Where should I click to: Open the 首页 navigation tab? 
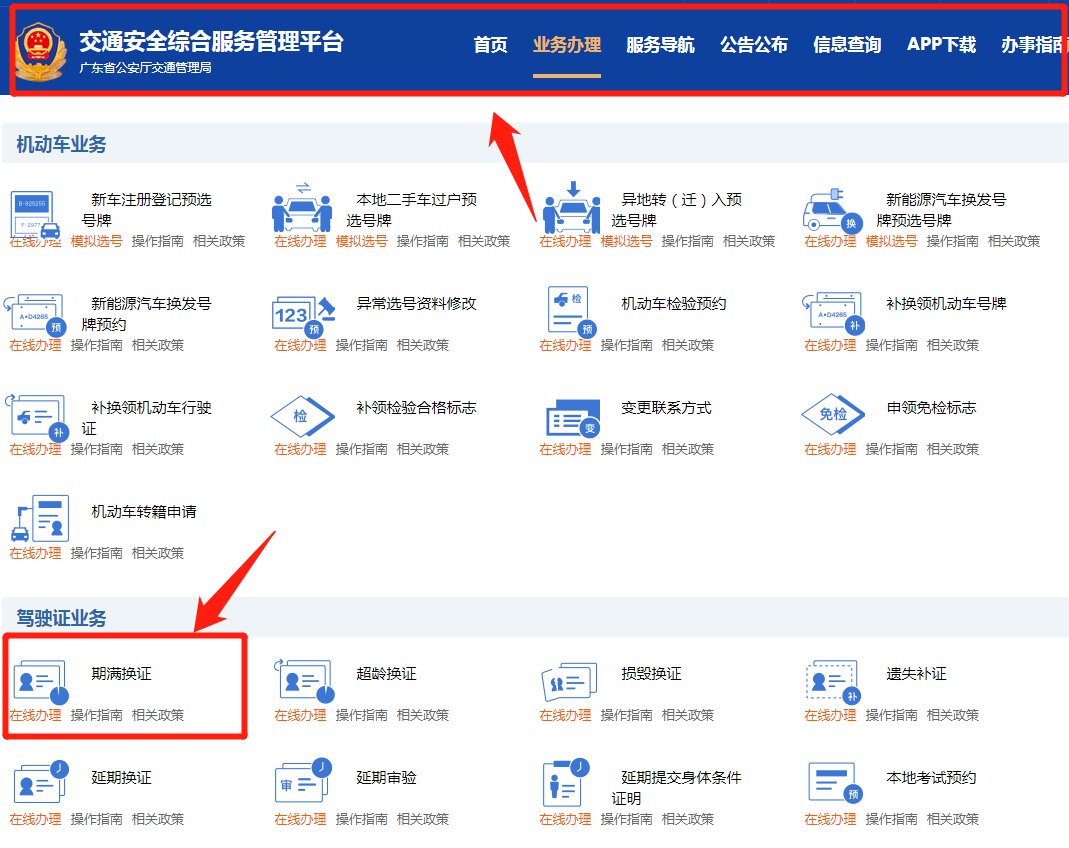click(490, 45)
